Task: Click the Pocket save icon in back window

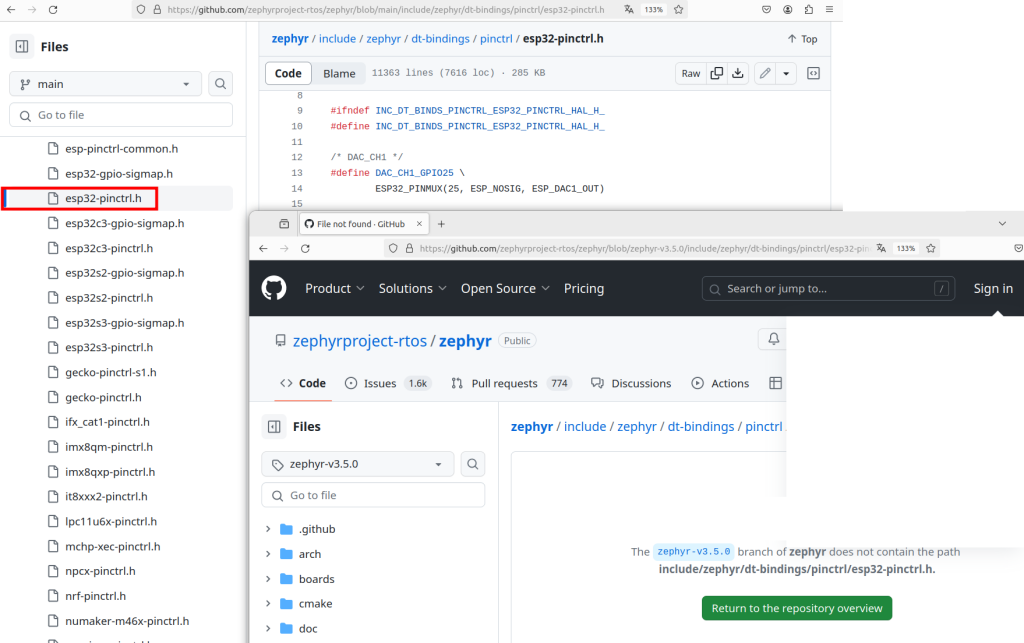Action: pyautogui.click(x=767, y=10)
